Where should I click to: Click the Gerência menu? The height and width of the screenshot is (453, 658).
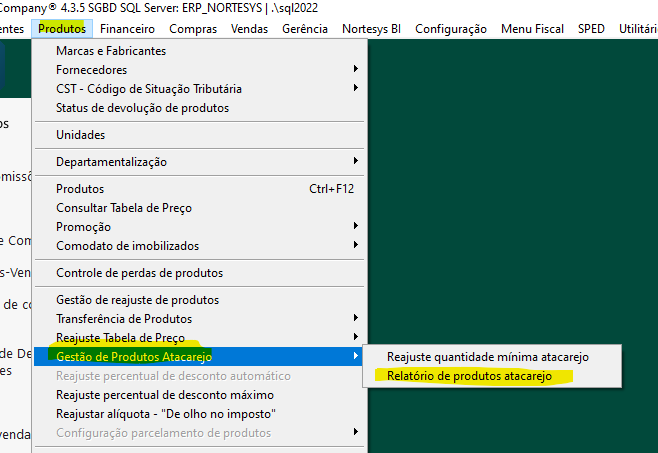click(x=305, y=29)
